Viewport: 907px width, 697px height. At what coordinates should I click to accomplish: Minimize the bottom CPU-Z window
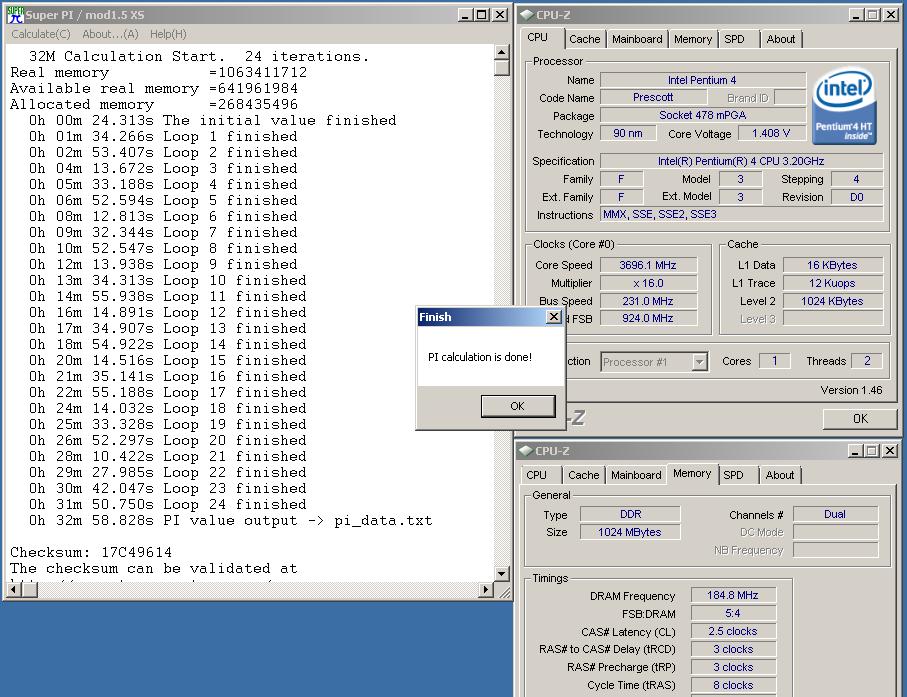[x=856, y=451]
